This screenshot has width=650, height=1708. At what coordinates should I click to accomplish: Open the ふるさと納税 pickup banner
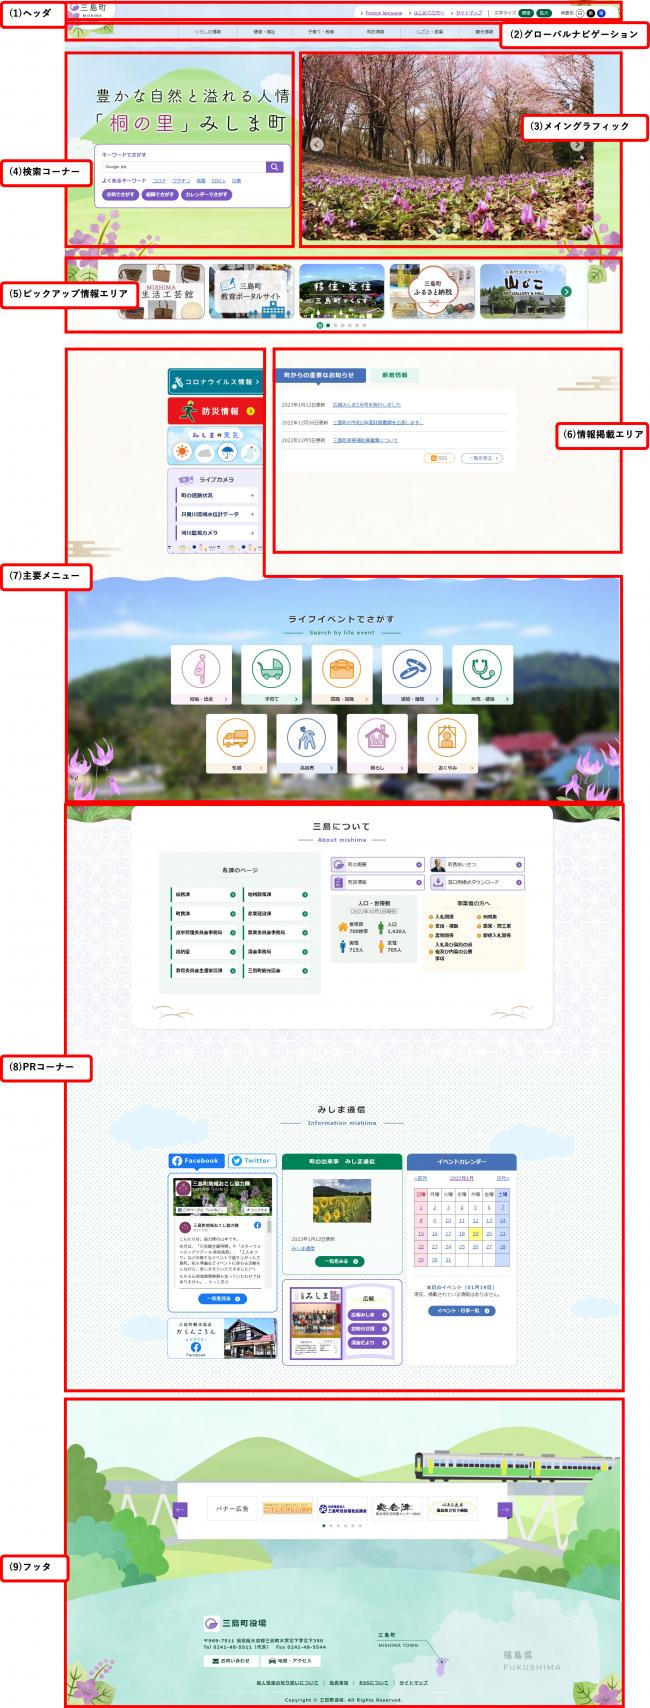coord(432,291)
